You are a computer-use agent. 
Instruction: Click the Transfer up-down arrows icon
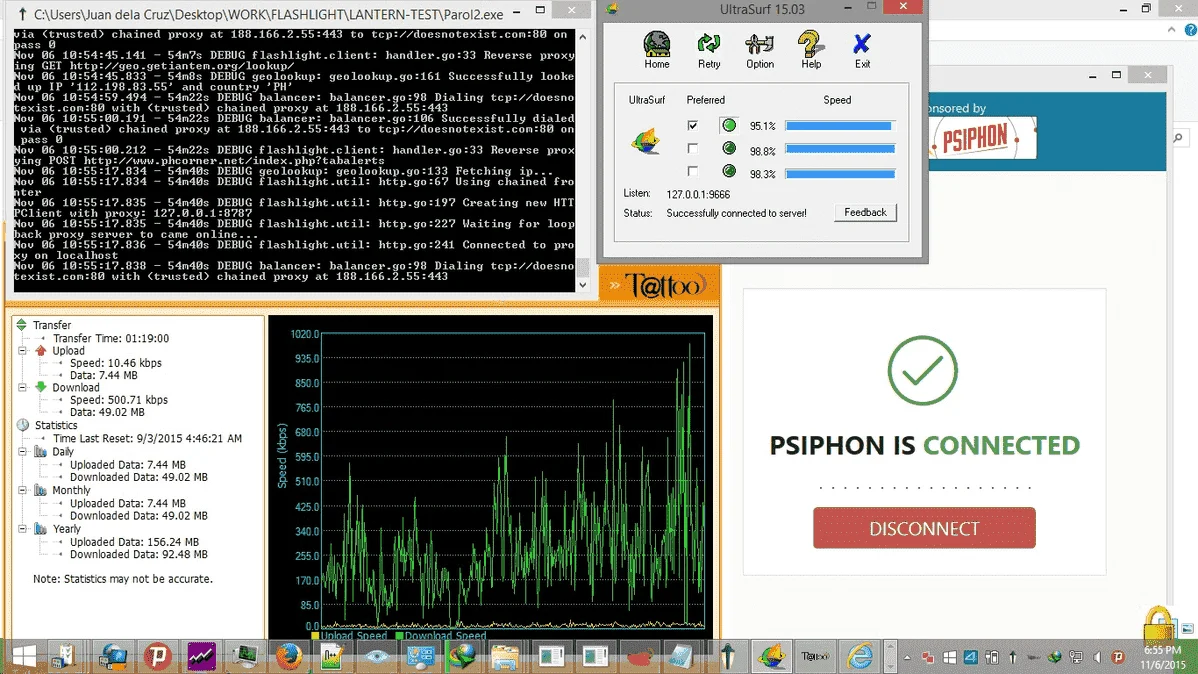pos(21,325)
